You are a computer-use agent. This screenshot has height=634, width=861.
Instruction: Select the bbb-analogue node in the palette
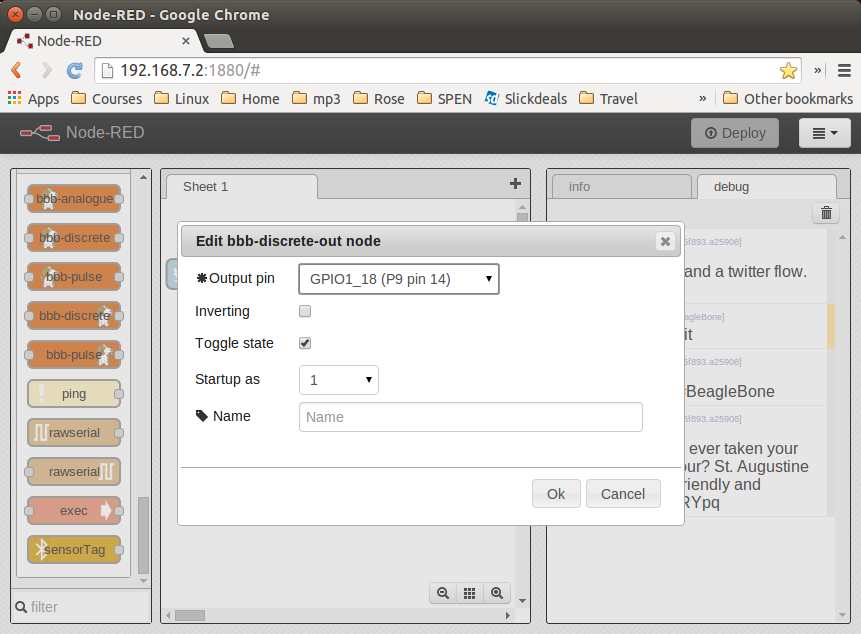coord(73,198)
